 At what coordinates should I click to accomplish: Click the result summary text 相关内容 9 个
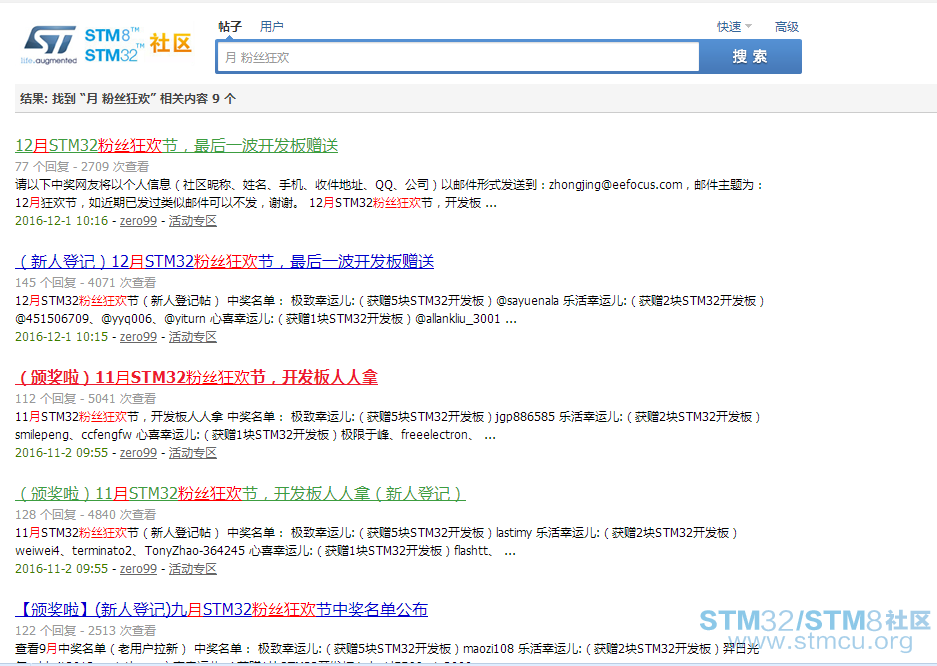198,99
